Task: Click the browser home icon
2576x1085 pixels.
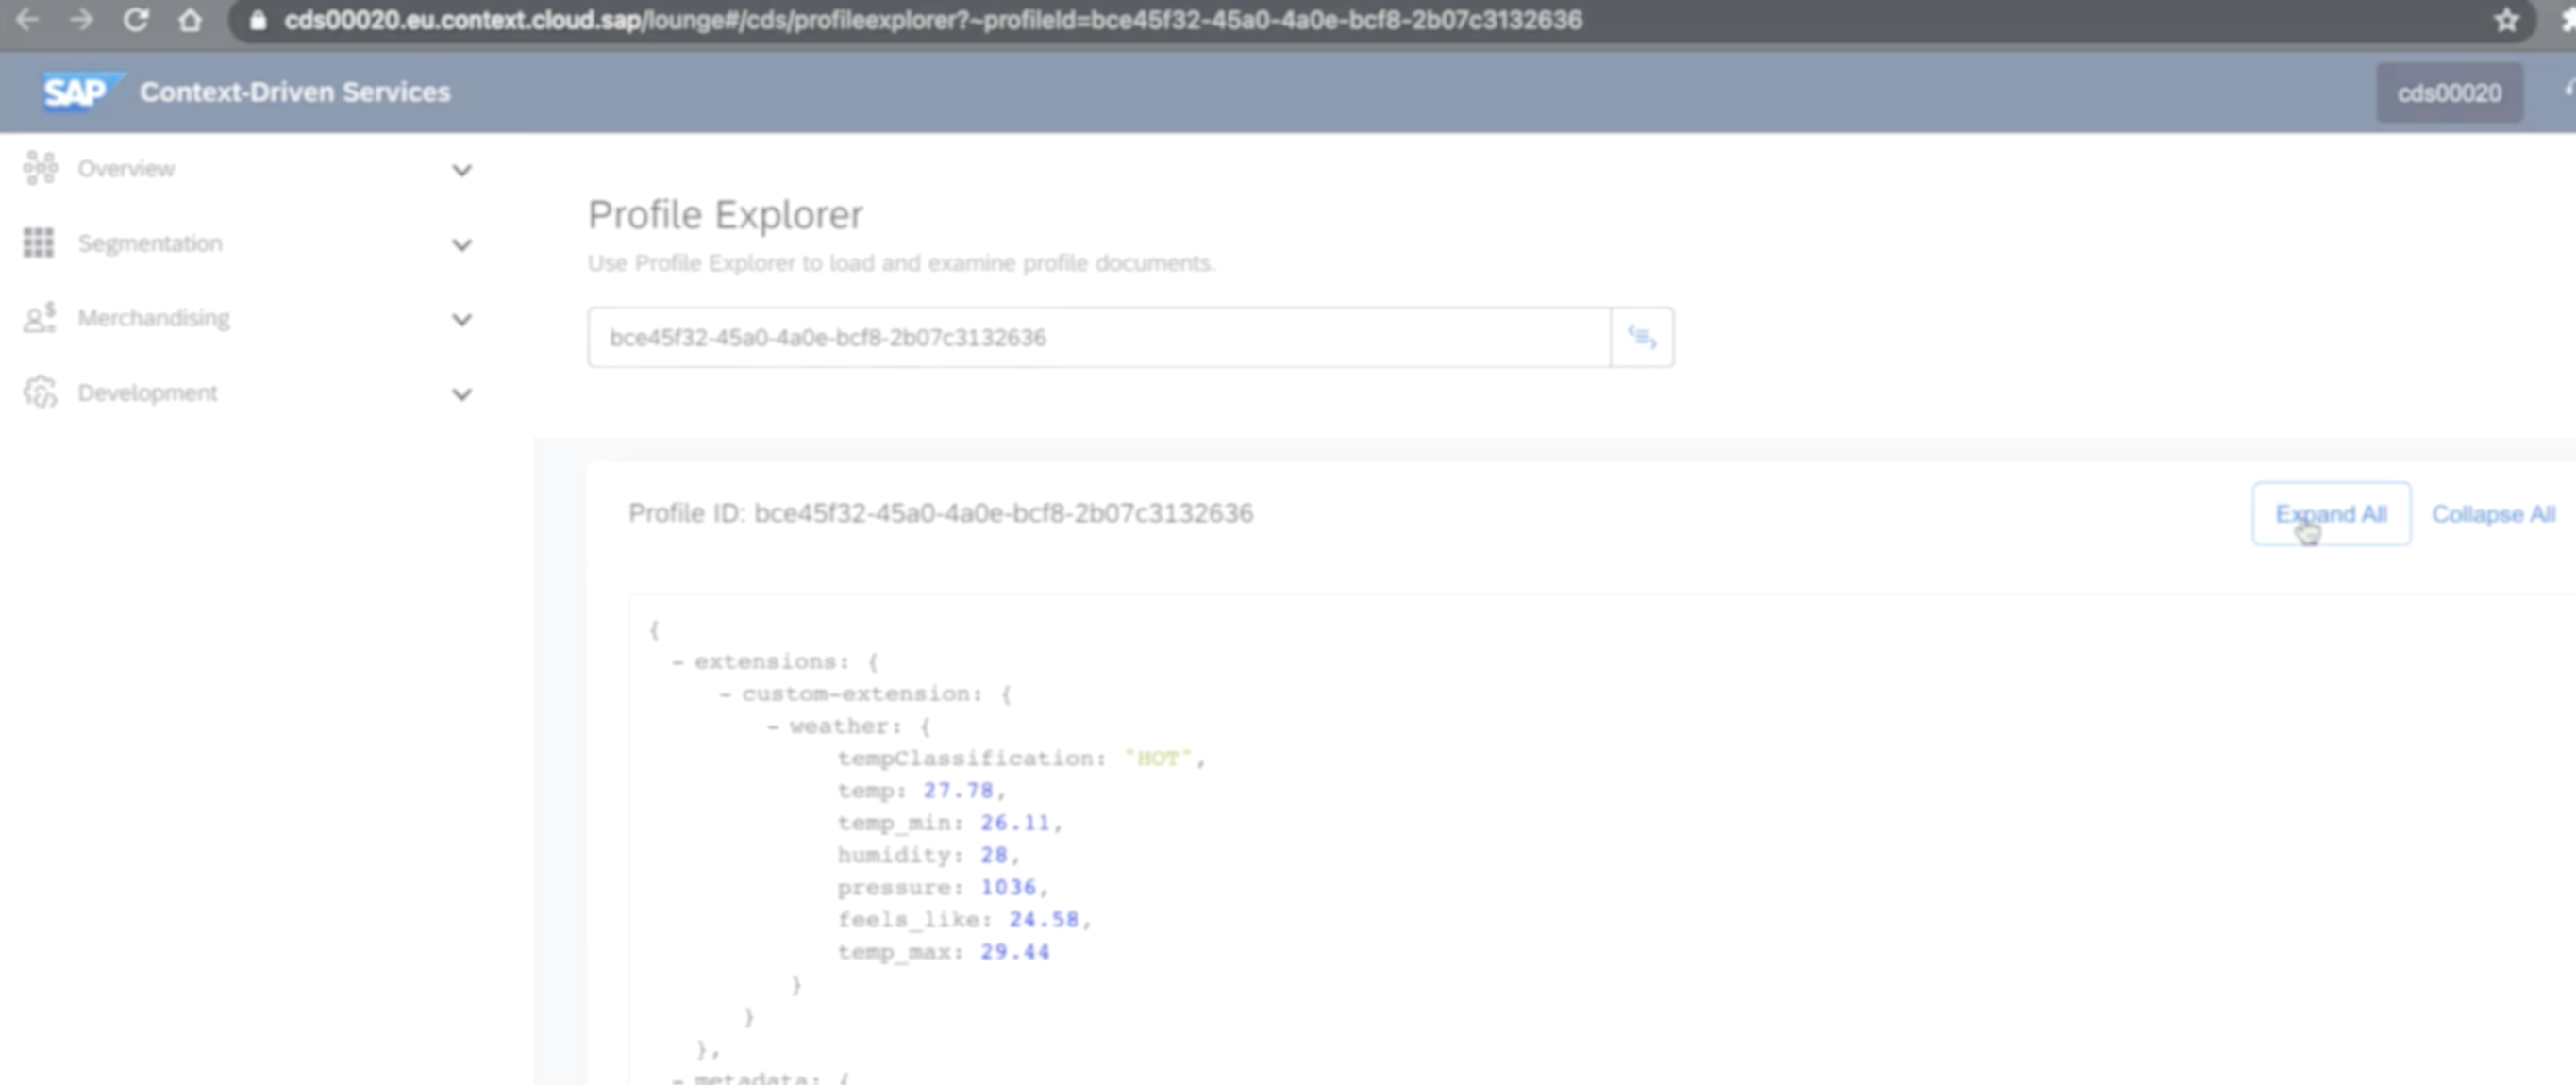Action: (x=190, y=20)
